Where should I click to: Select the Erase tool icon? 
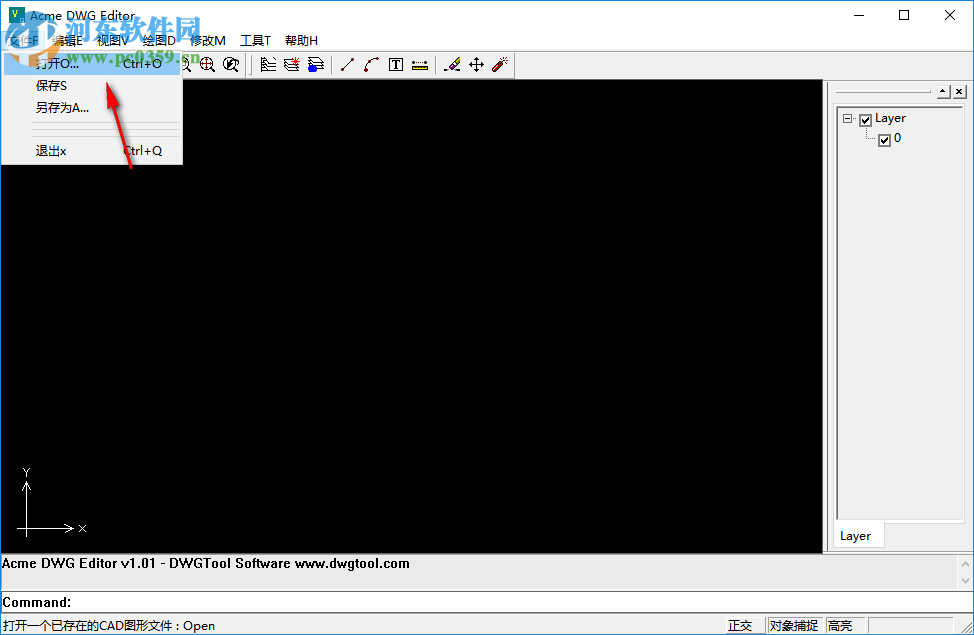tap(452, 64)
